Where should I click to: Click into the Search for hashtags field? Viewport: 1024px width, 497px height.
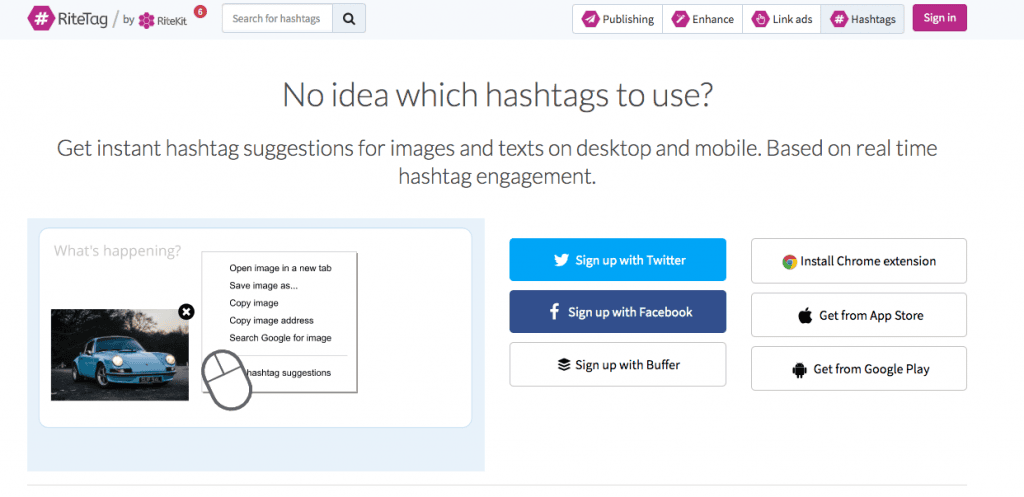click(x=278, y=18)
